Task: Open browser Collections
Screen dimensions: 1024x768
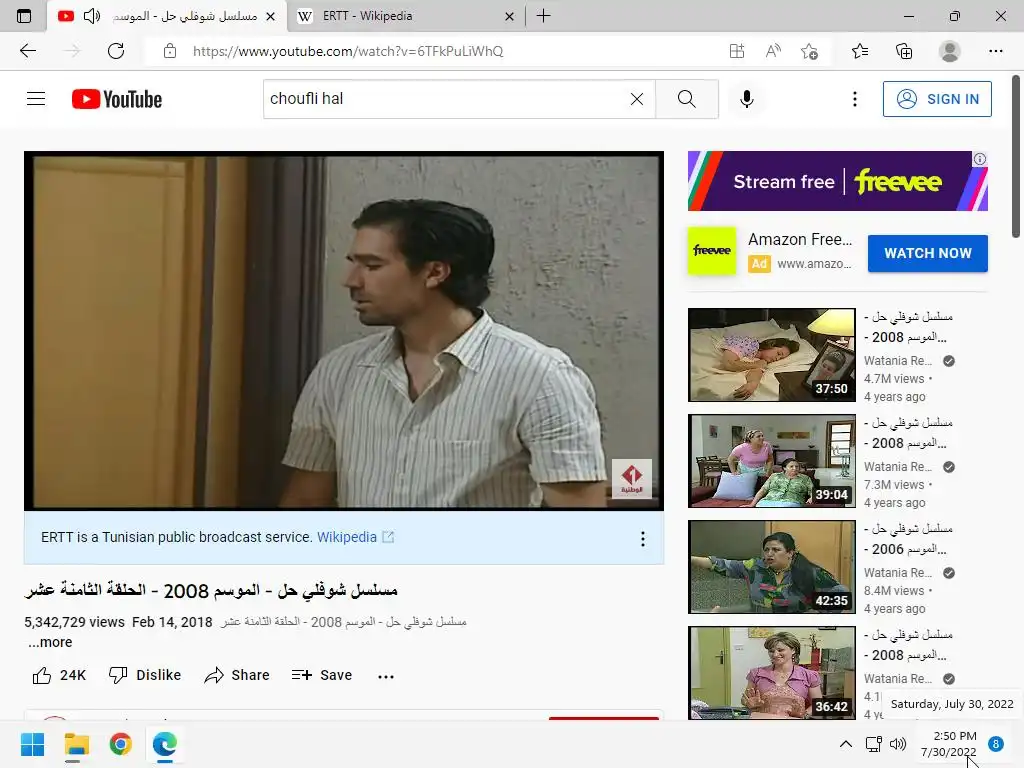Action: [x=904, y=51]
